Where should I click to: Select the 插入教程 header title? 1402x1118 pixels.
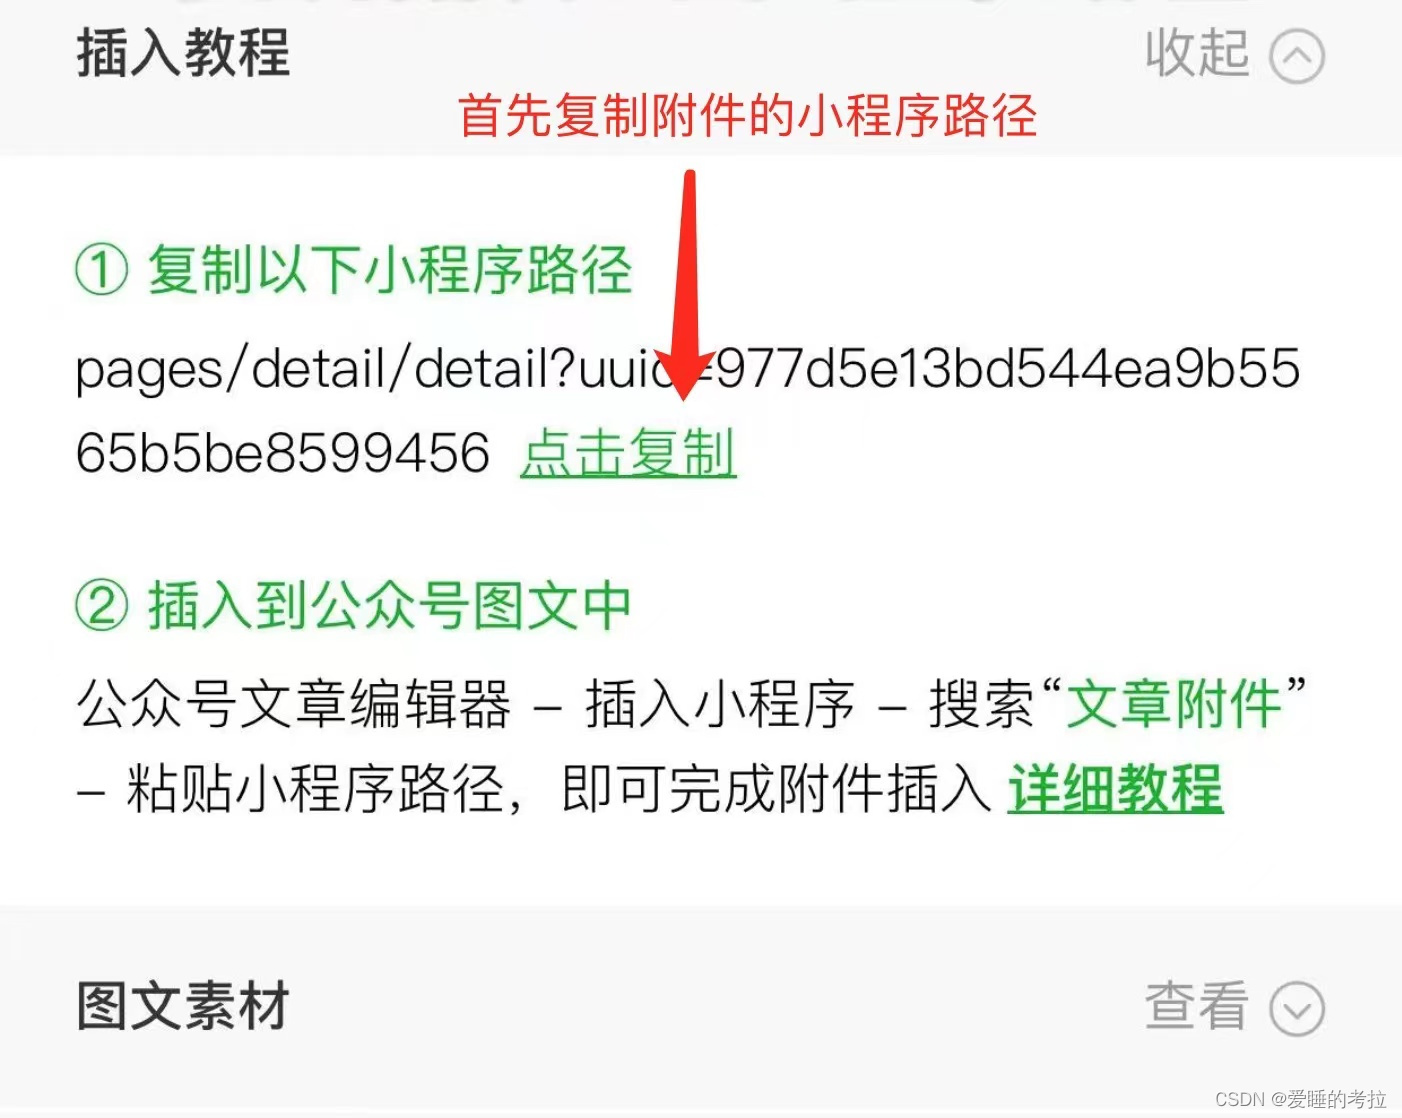pyautogui.click(x=183, y=53)
